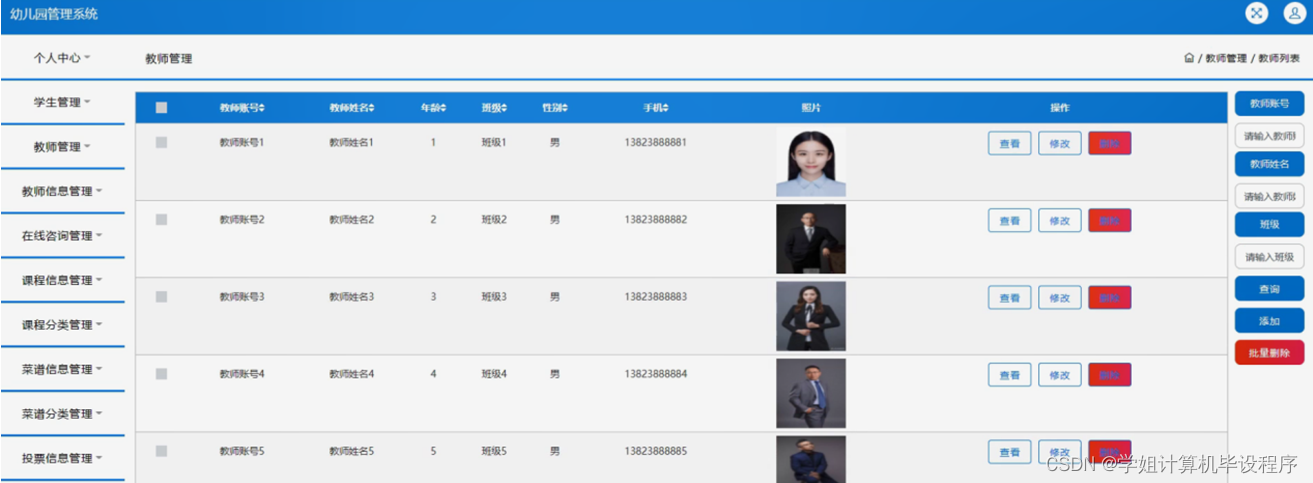The height and width of the screenshot is (483, 1313).
Task: Sort the table by 教师账号 column arrows
Action: (262, 108)
